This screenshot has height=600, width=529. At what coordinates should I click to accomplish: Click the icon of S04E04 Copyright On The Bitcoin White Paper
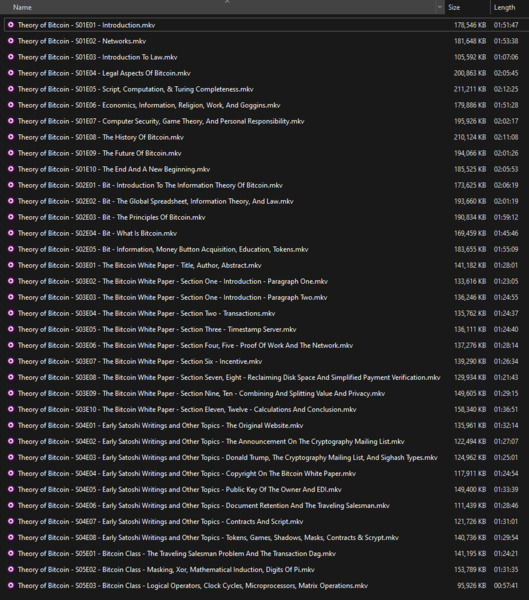(x=11, y=473)
